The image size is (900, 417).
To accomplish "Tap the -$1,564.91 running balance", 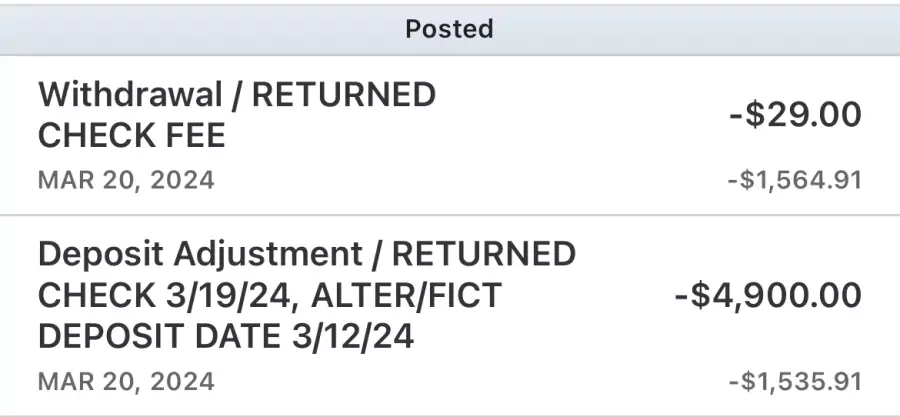I will [795, 181].
